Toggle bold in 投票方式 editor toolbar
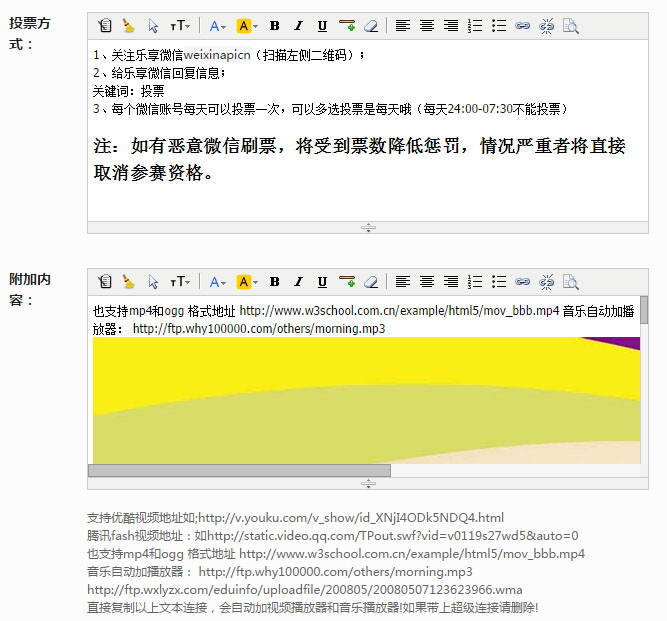667x621 pixels. [274, 26]
